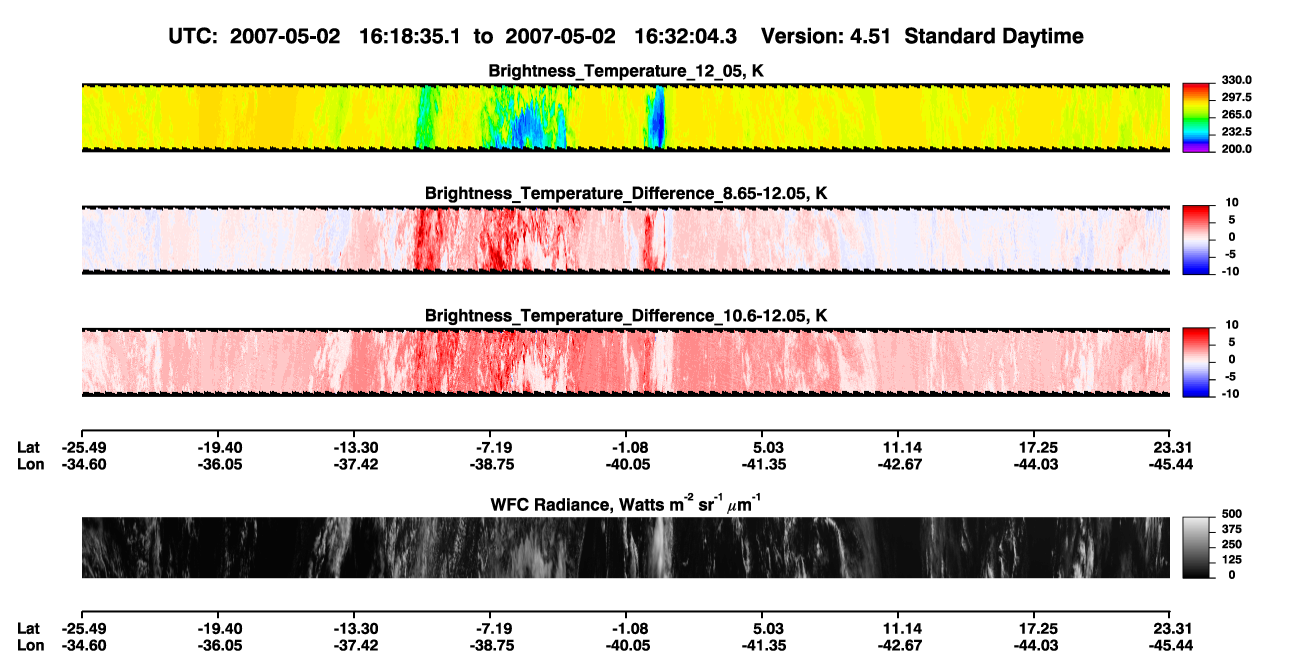This screenshot has height=667, width=1300.
Task: Click longitude '-45.44' under the 10.6-12.05 panel
Action: pos(1170,464)
